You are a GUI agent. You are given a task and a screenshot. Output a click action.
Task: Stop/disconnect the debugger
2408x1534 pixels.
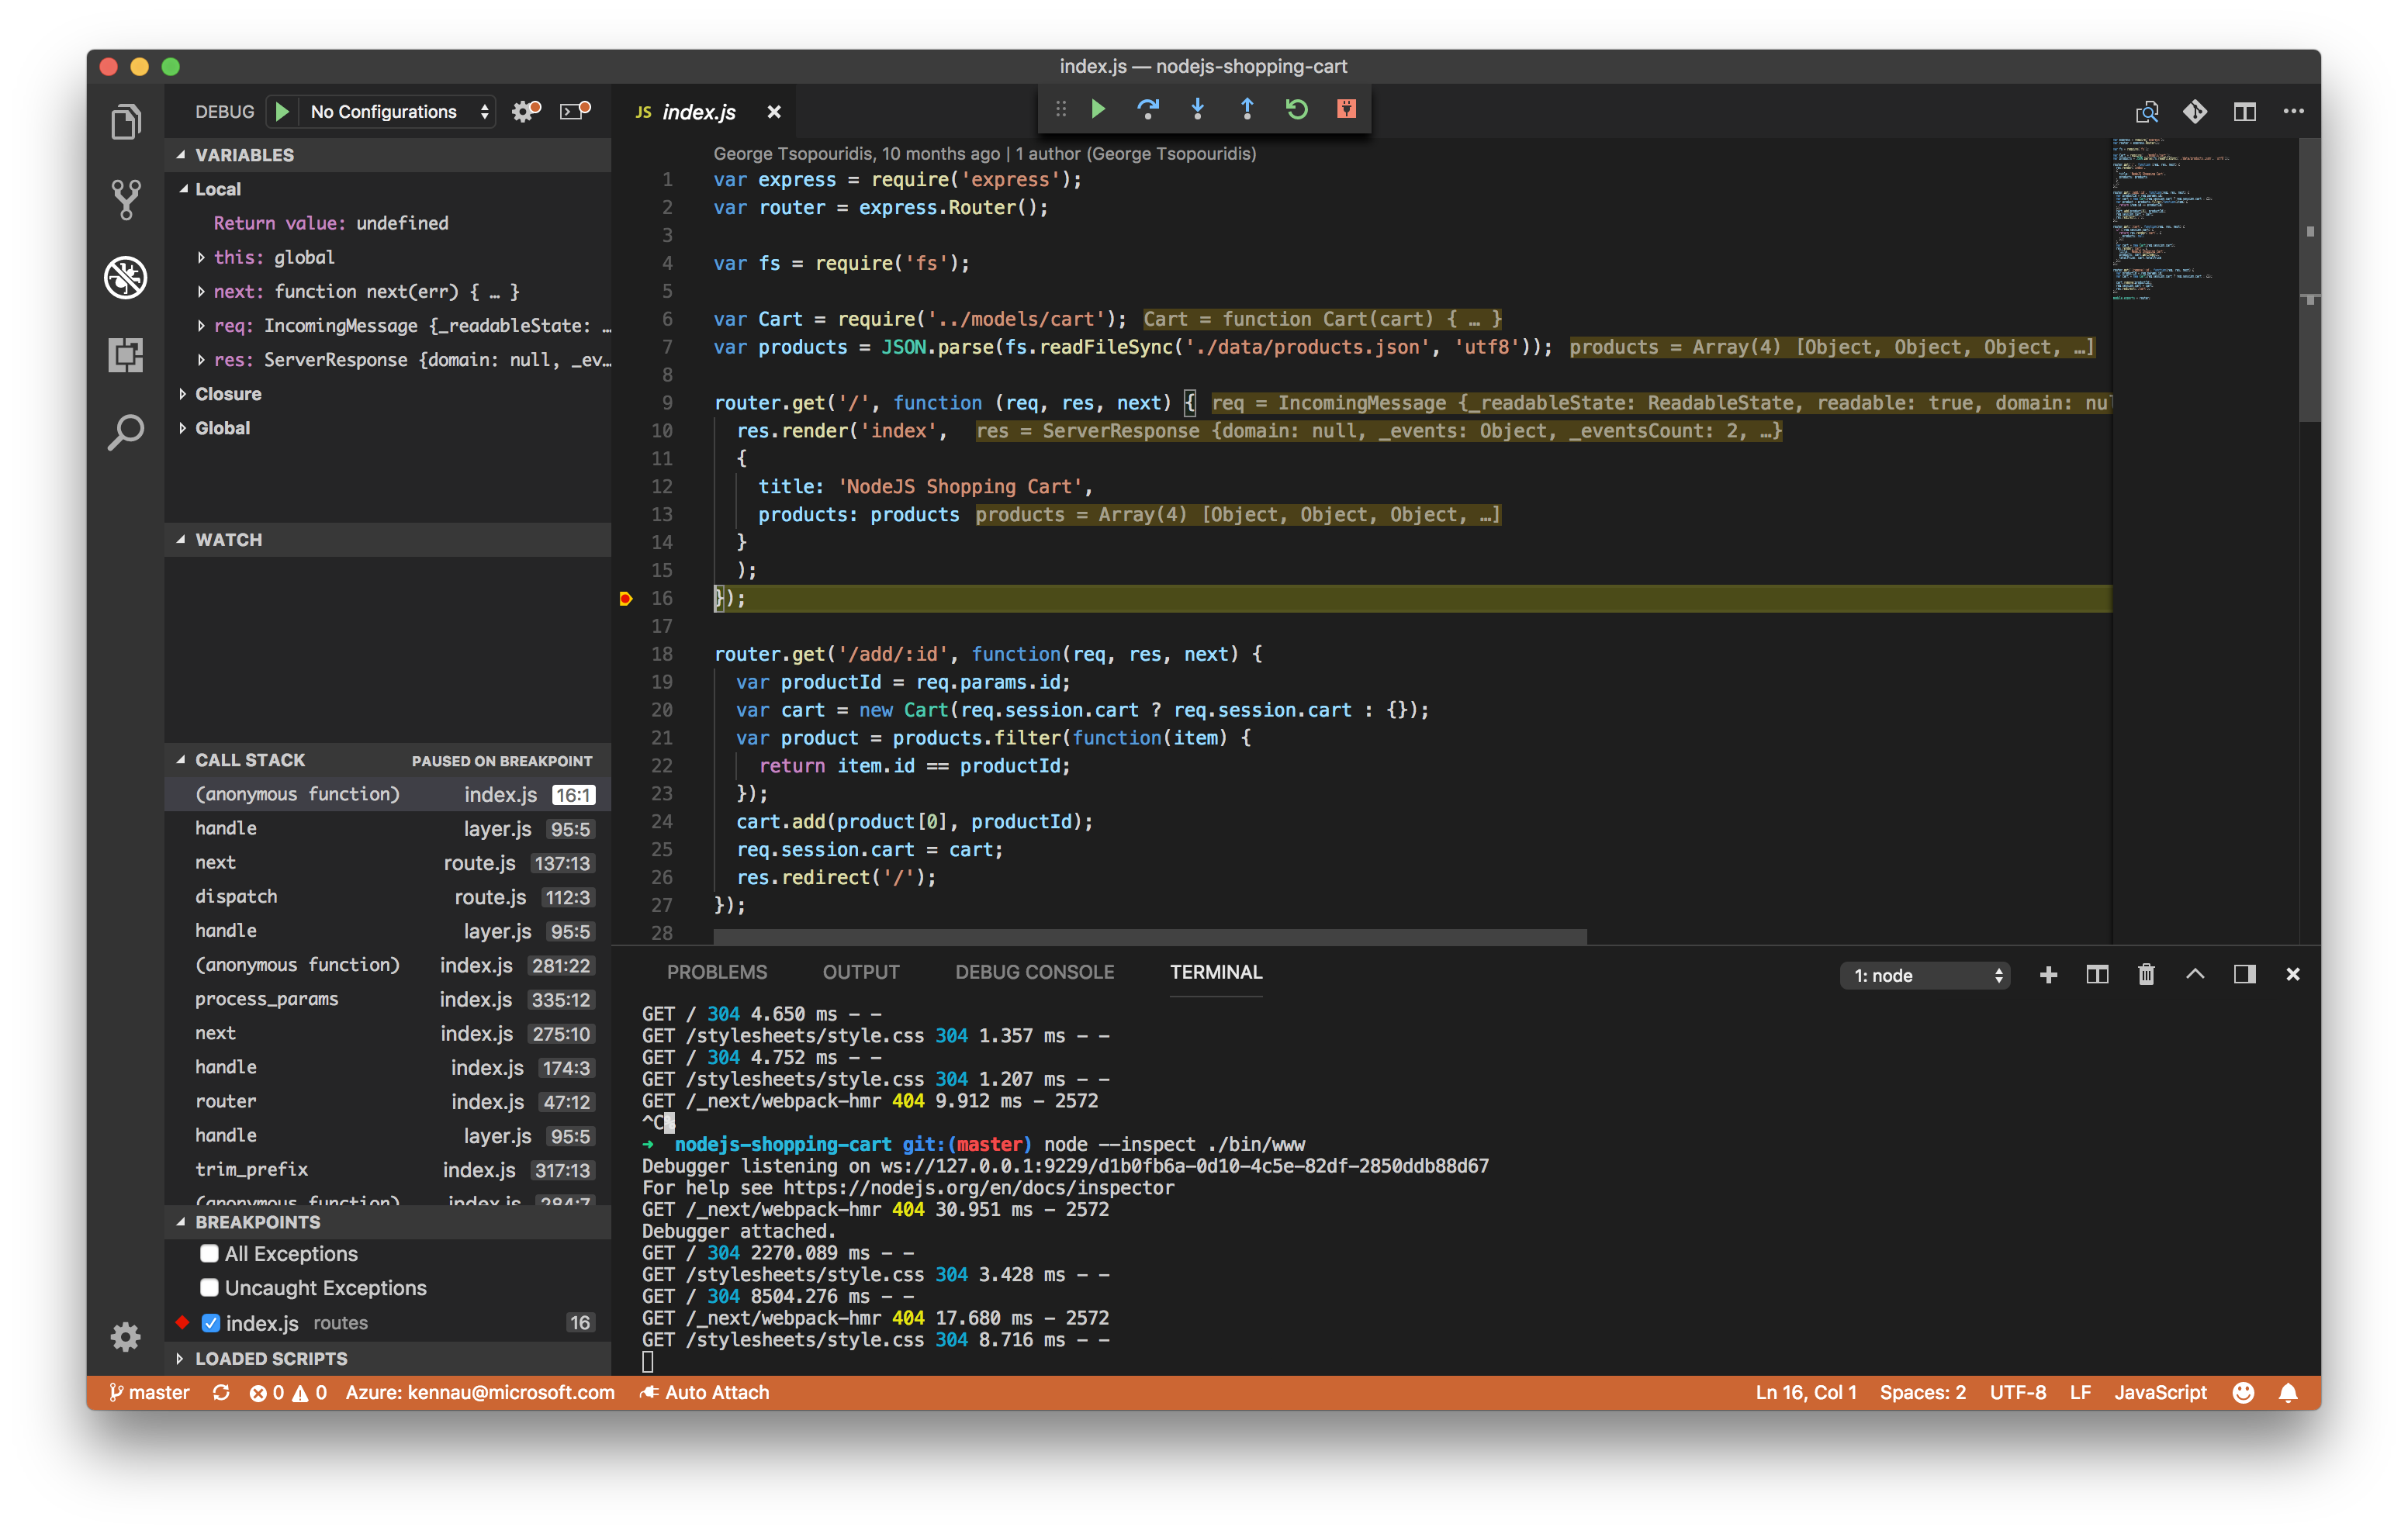tap(1347, 109)
